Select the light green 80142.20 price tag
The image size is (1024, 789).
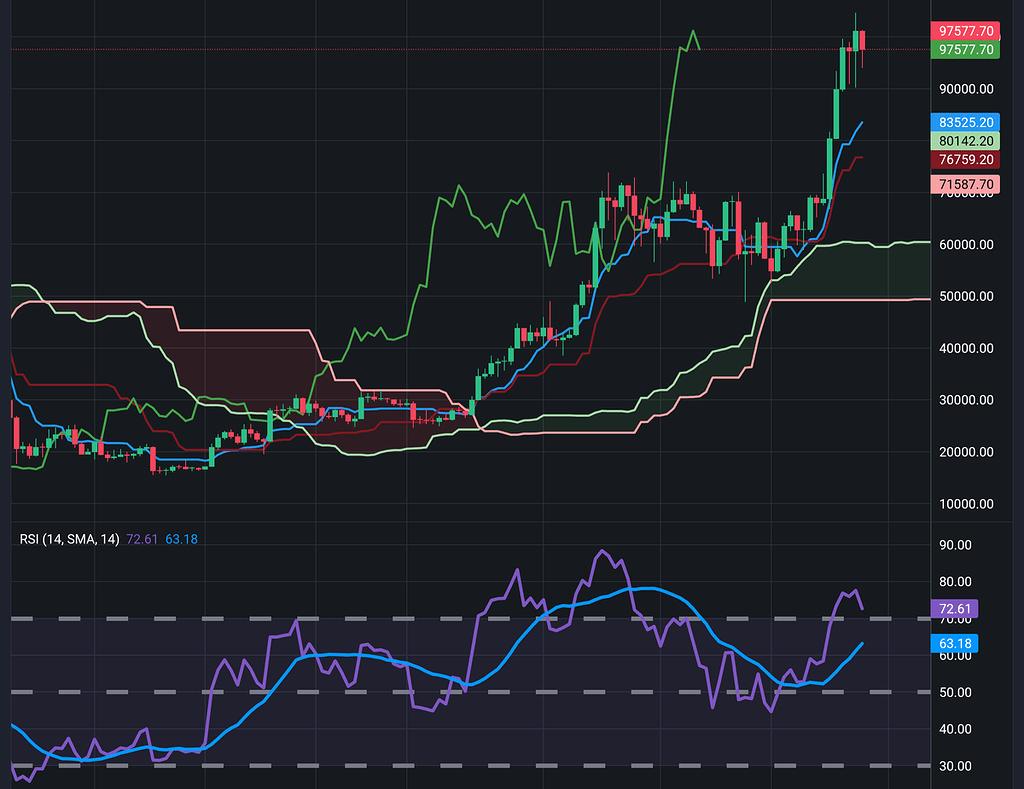(x=964, y=141)
